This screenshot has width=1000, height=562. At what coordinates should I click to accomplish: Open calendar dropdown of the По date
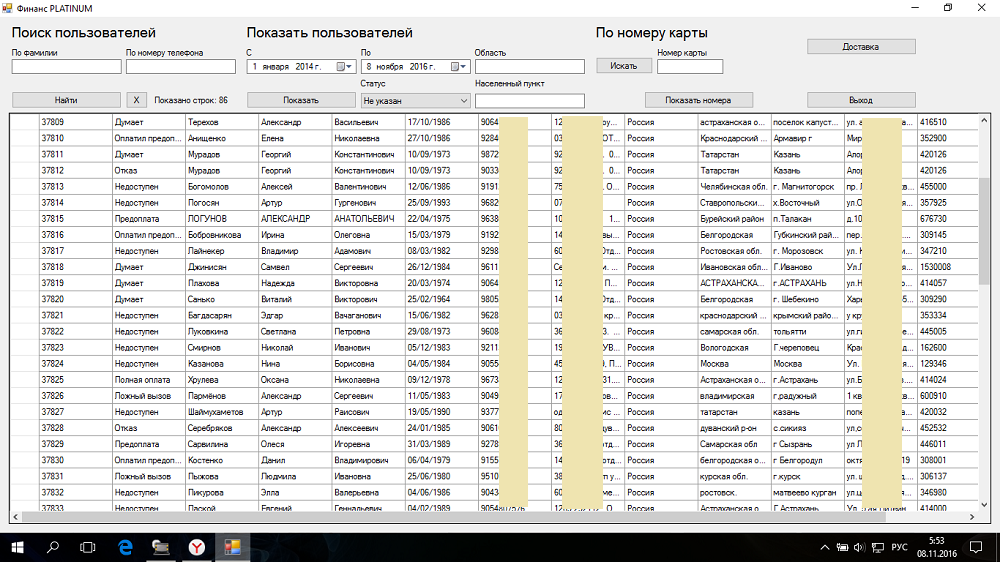tap(459, 66)
